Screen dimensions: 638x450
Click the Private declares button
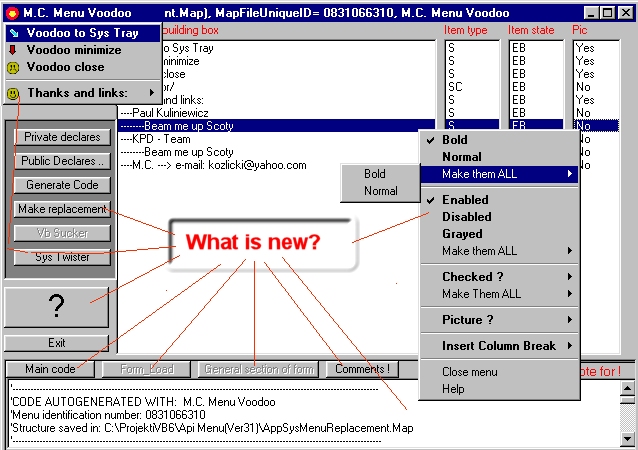61,137
